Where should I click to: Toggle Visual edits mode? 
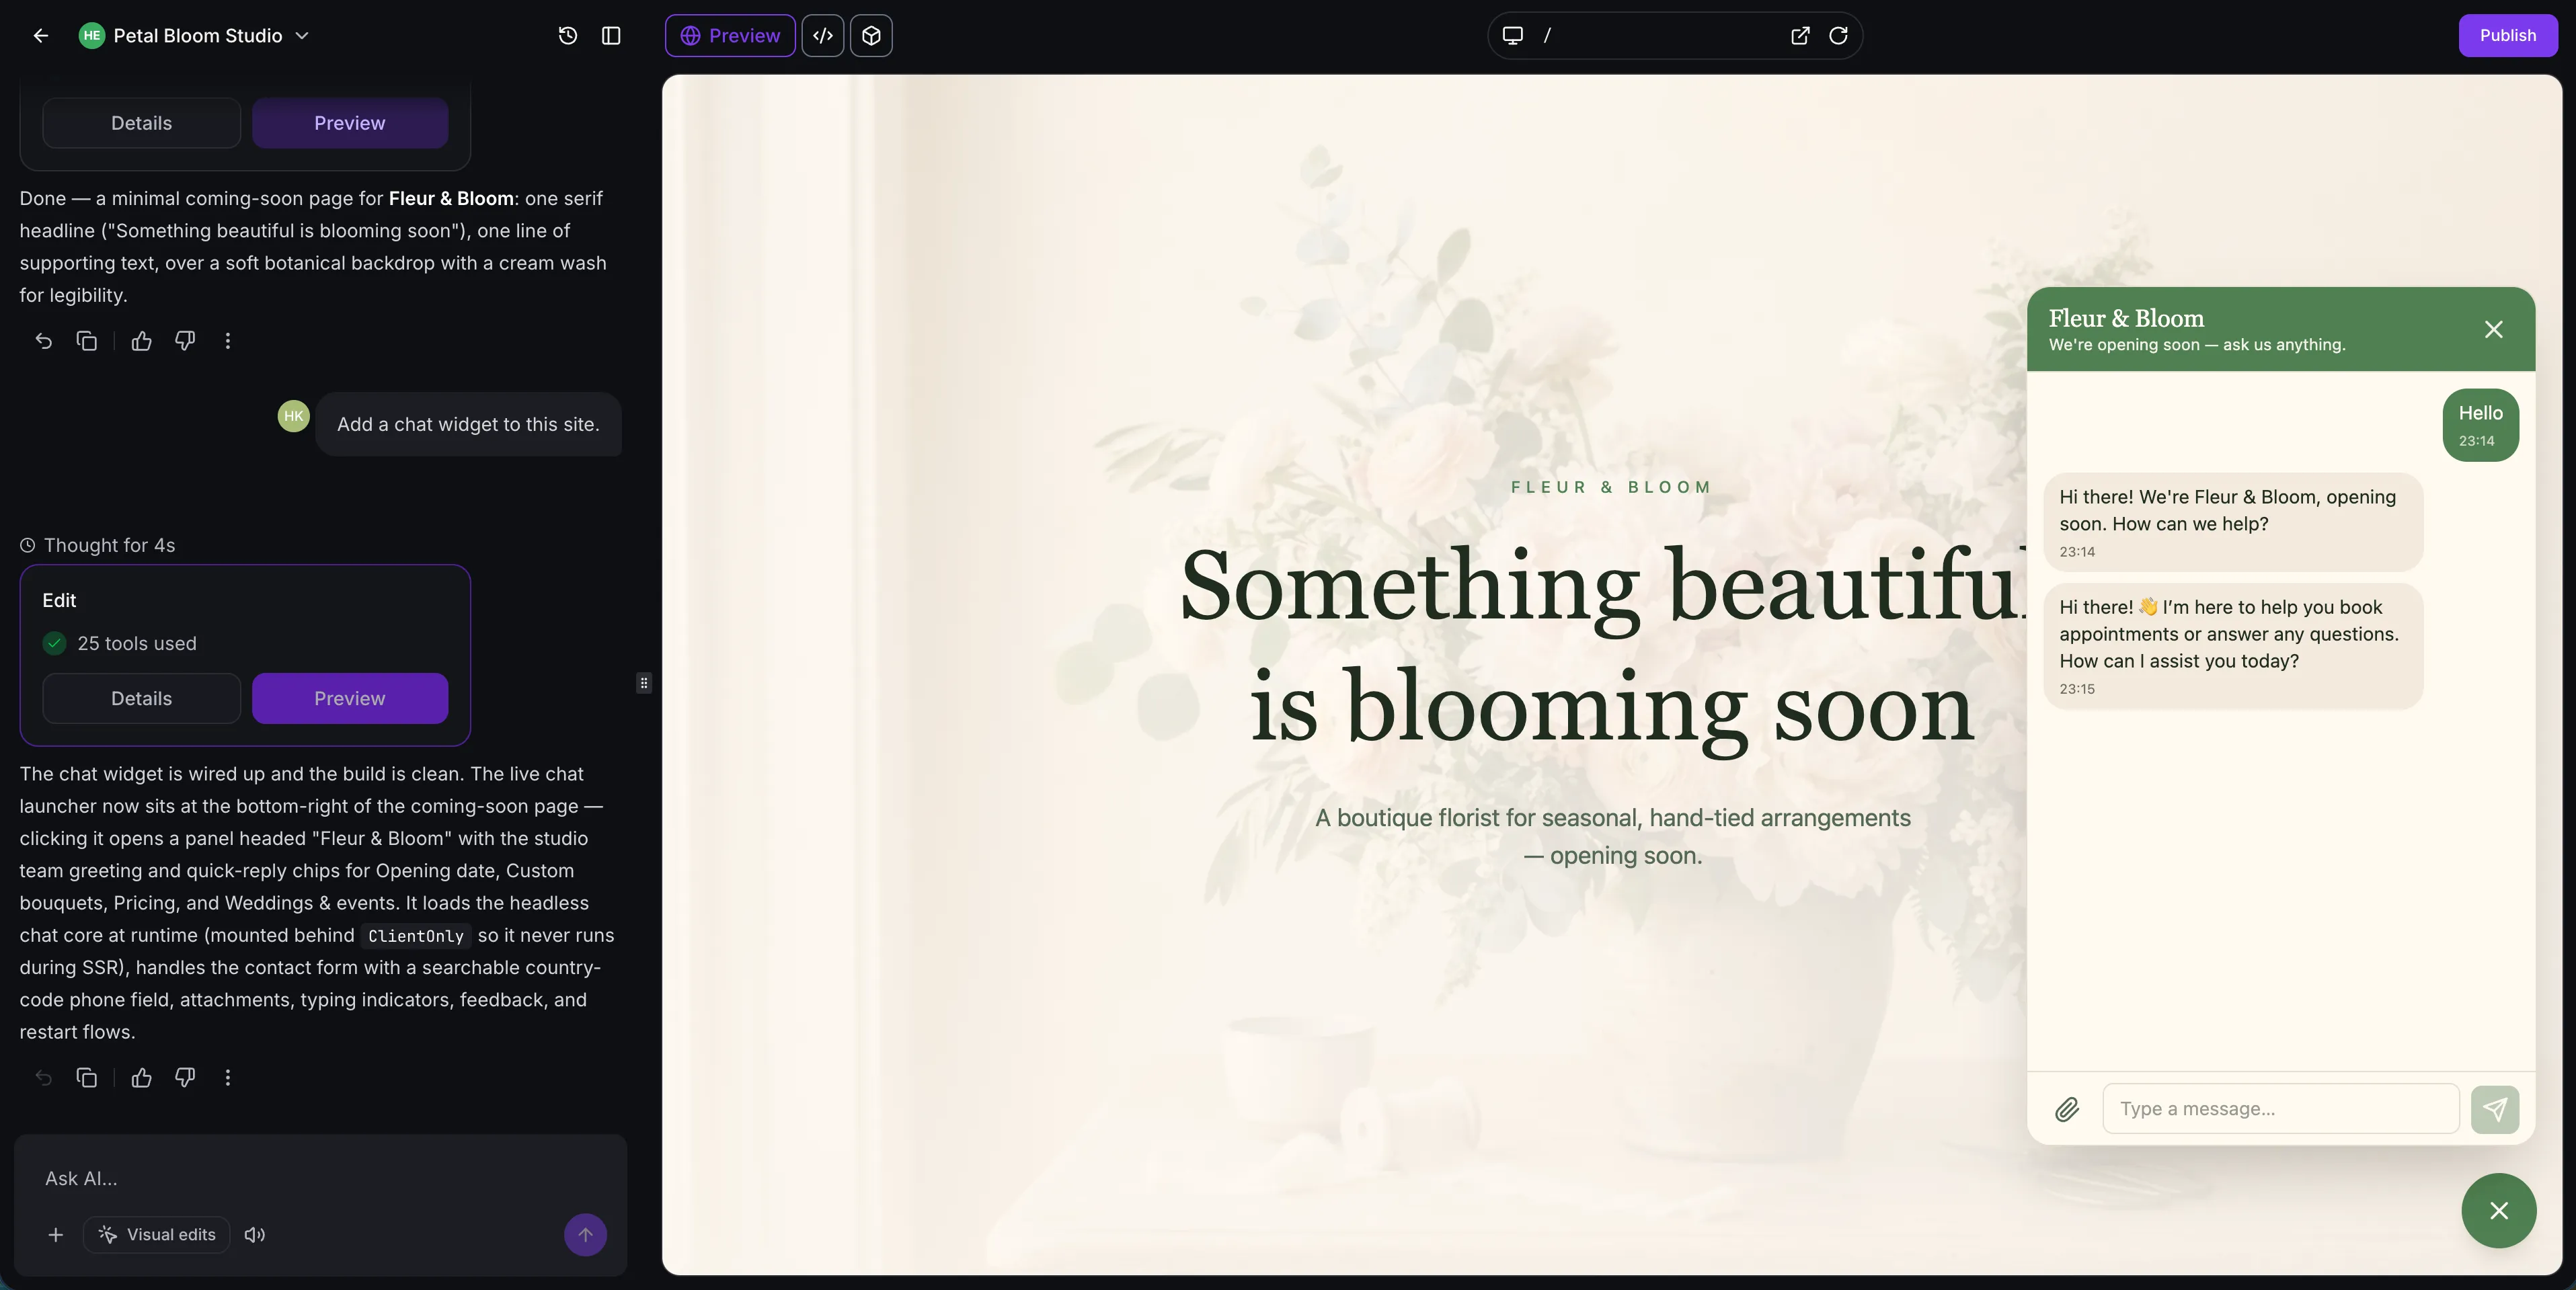point(157,1235)
